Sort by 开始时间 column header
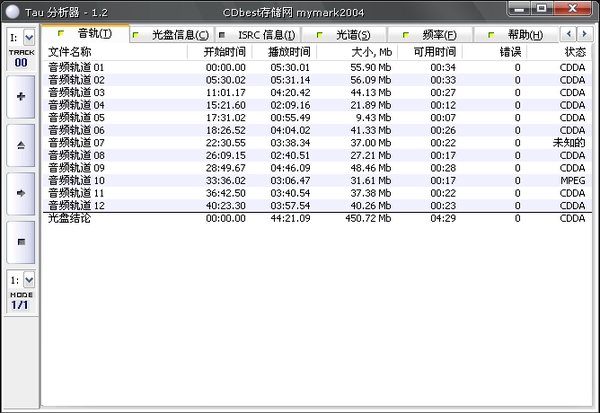The image size is (600, 413). tap(220, 52)
